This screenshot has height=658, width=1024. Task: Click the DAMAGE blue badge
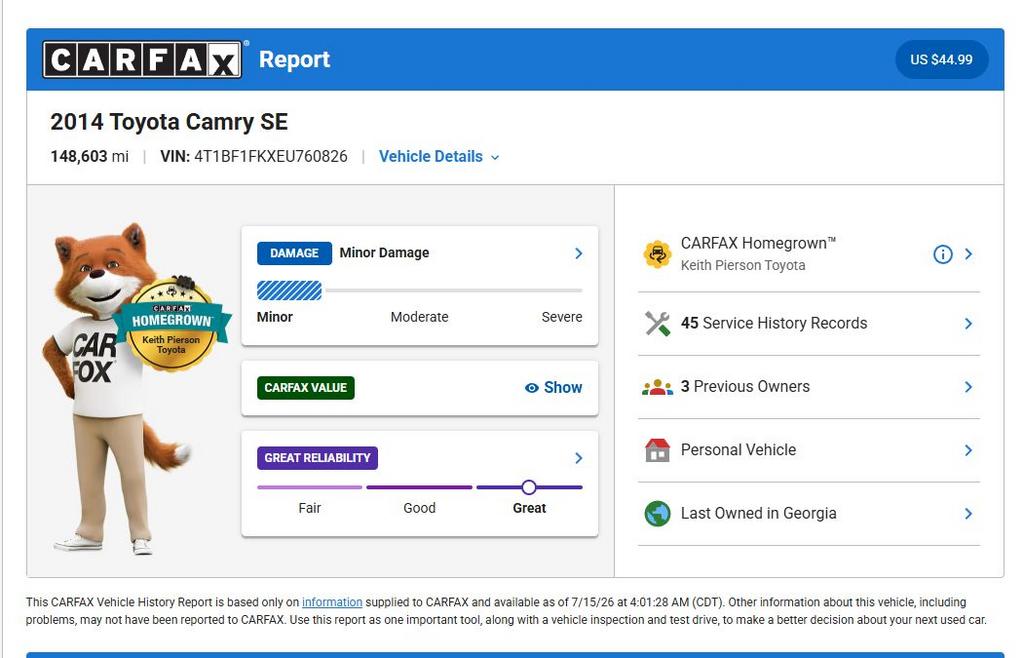coord(294,253)
